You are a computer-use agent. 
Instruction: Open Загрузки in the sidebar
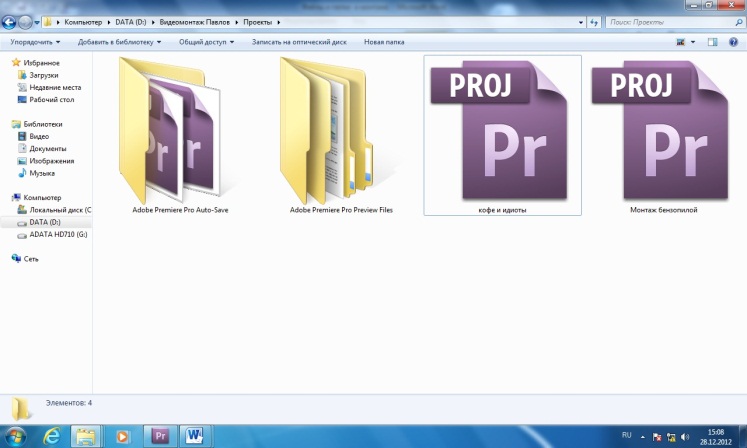tap(43, 75)
